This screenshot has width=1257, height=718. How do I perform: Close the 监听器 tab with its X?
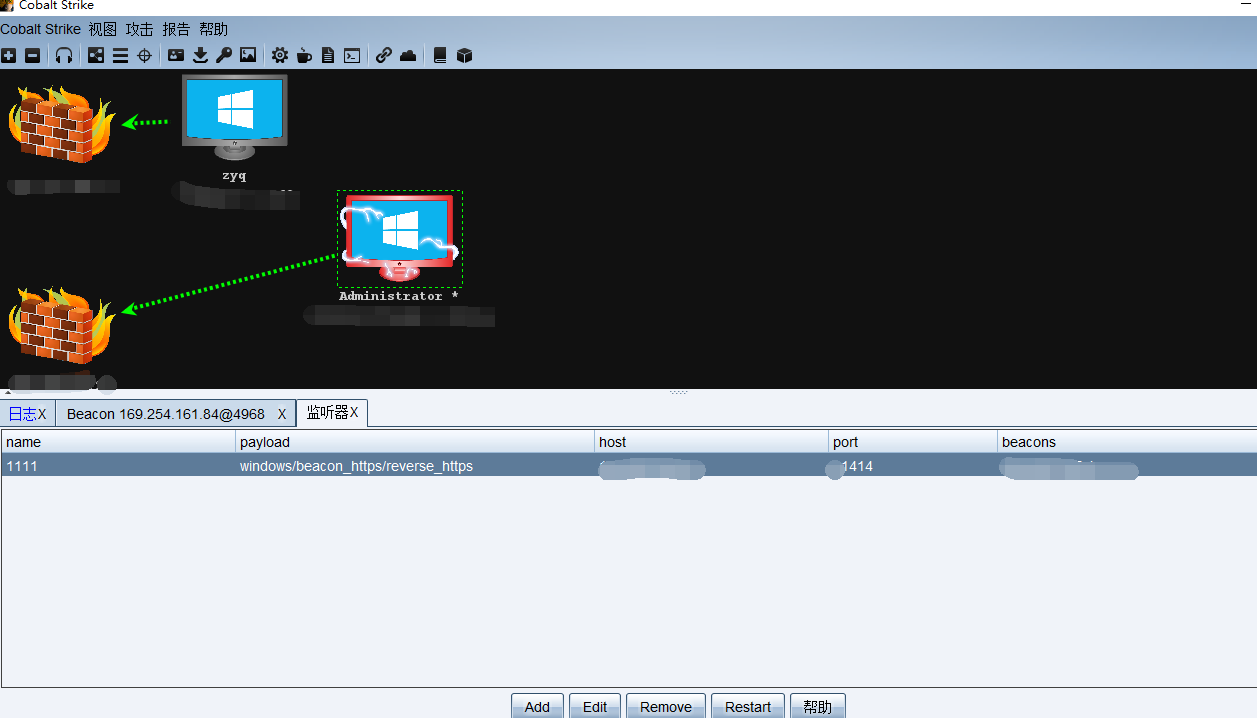pos(354,413)
